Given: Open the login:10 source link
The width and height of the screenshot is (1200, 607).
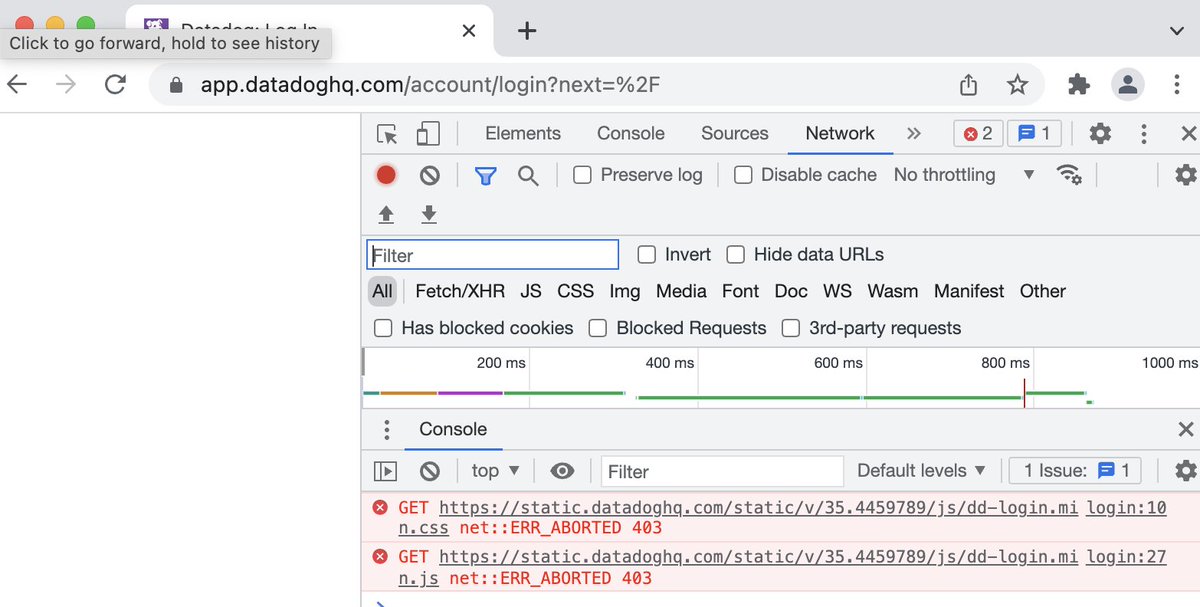Looking at the screenshot, I should coord(1127,508).
